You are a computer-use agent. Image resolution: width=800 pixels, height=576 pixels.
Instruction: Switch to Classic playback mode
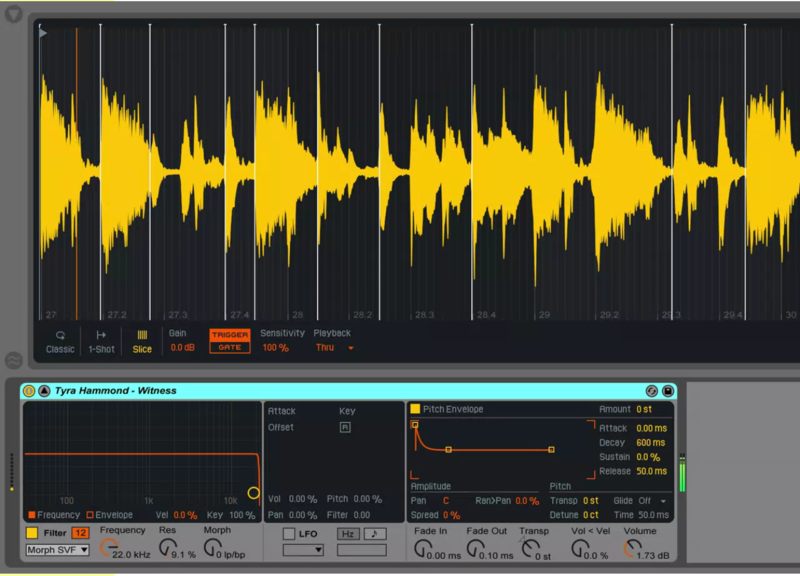[60, 341]
